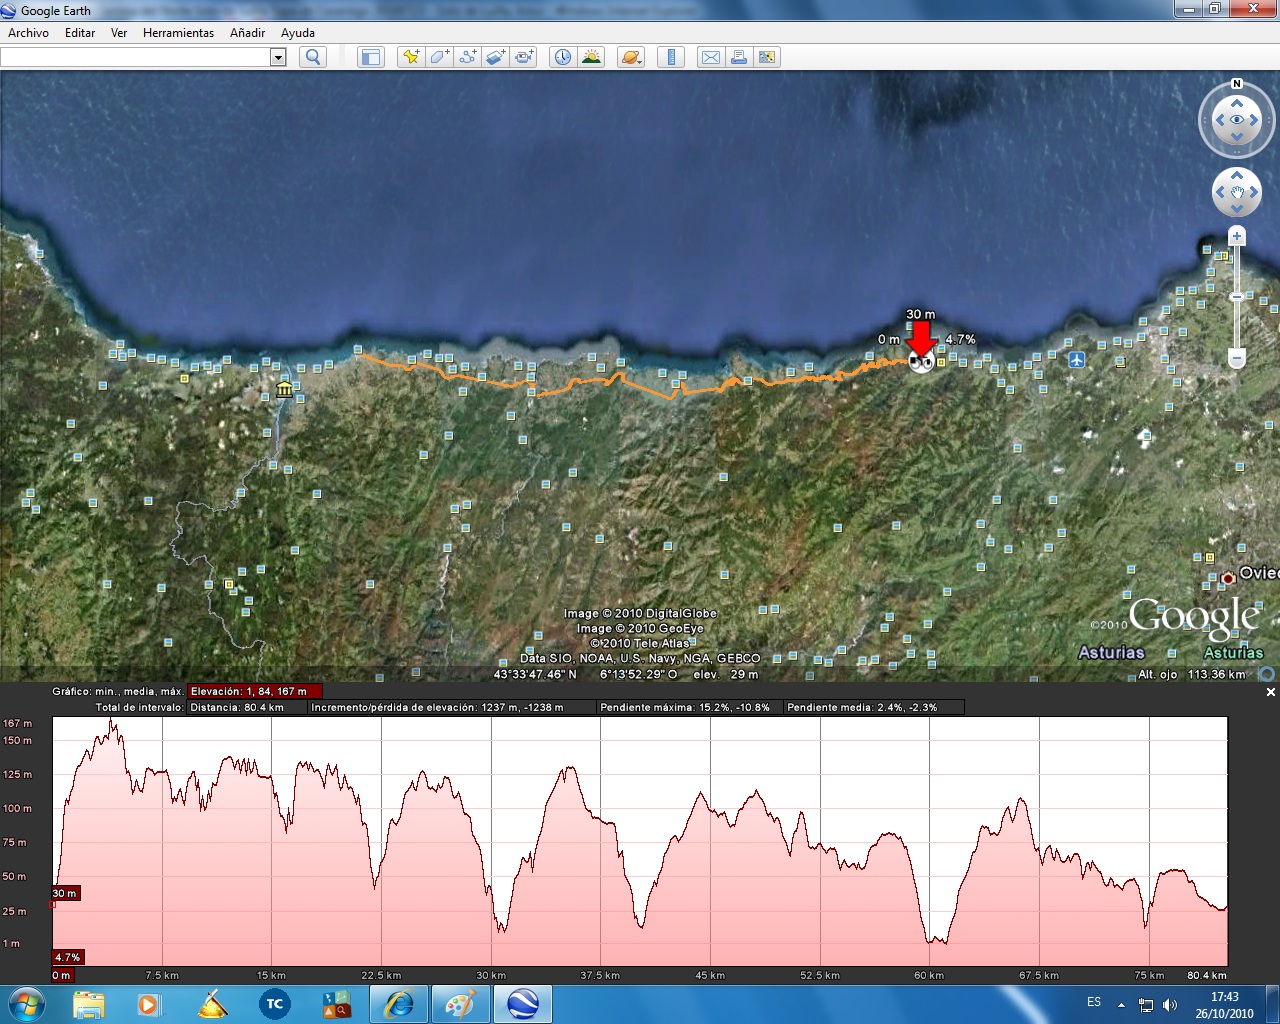The height and width of the screenshot is (1024, 1280).
Task: Zoom out with the minus button
Action: [1237, 358]
